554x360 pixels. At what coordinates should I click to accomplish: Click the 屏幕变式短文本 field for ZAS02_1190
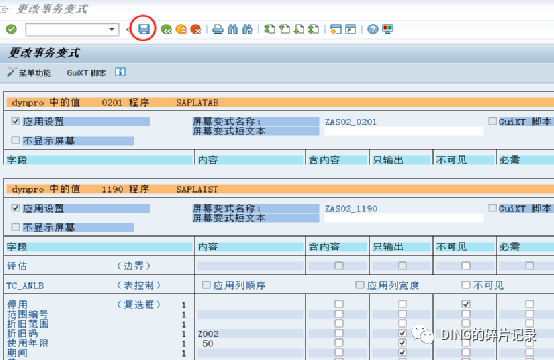pyautogui.click(x=403, y=218)
